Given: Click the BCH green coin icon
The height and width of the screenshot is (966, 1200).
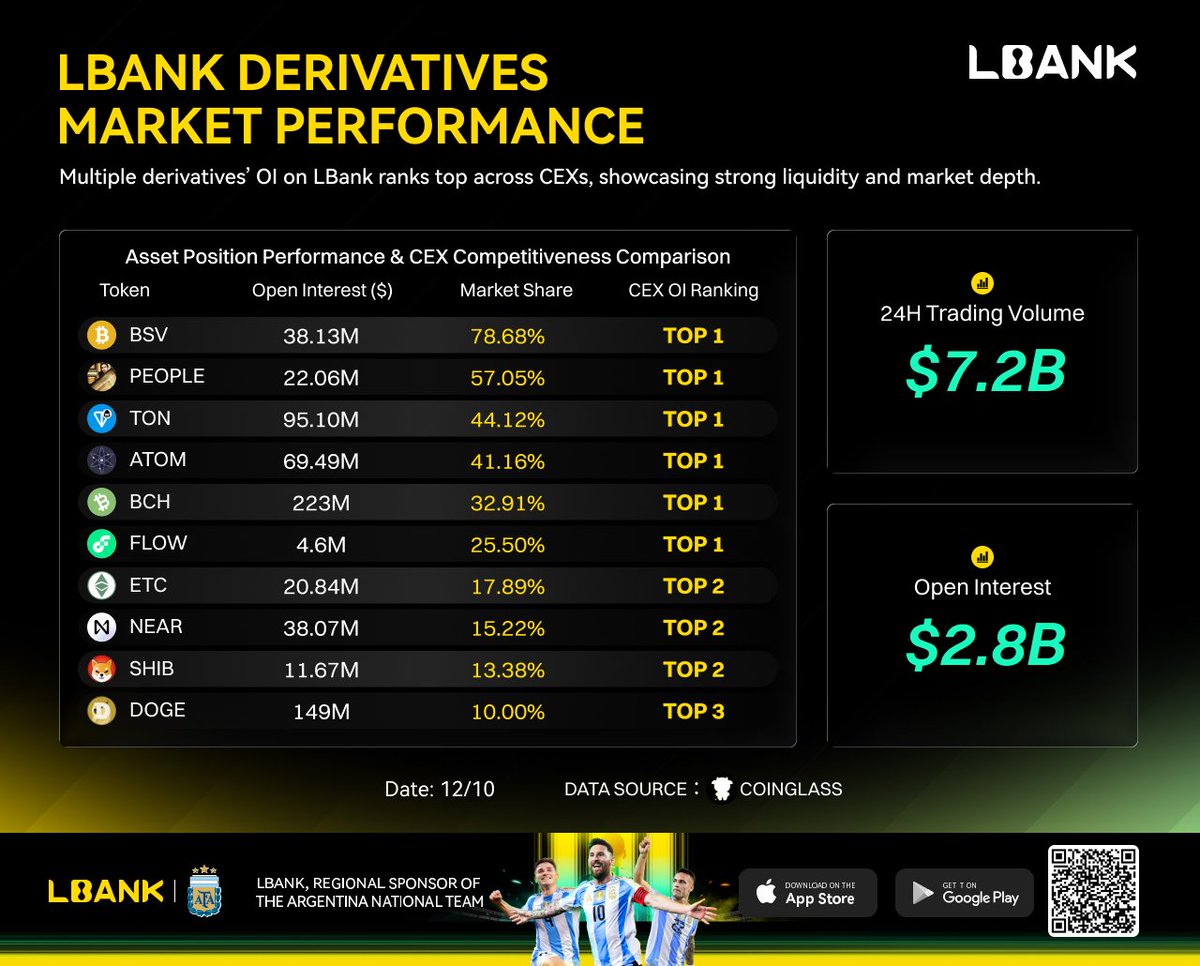Looking at the screenshot, I should (102, 502).
